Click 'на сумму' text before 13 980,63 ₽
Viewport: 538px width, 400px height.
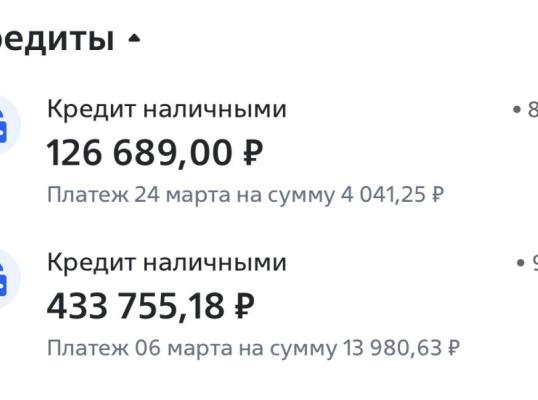pyautogui.click(x=288, y=349)
